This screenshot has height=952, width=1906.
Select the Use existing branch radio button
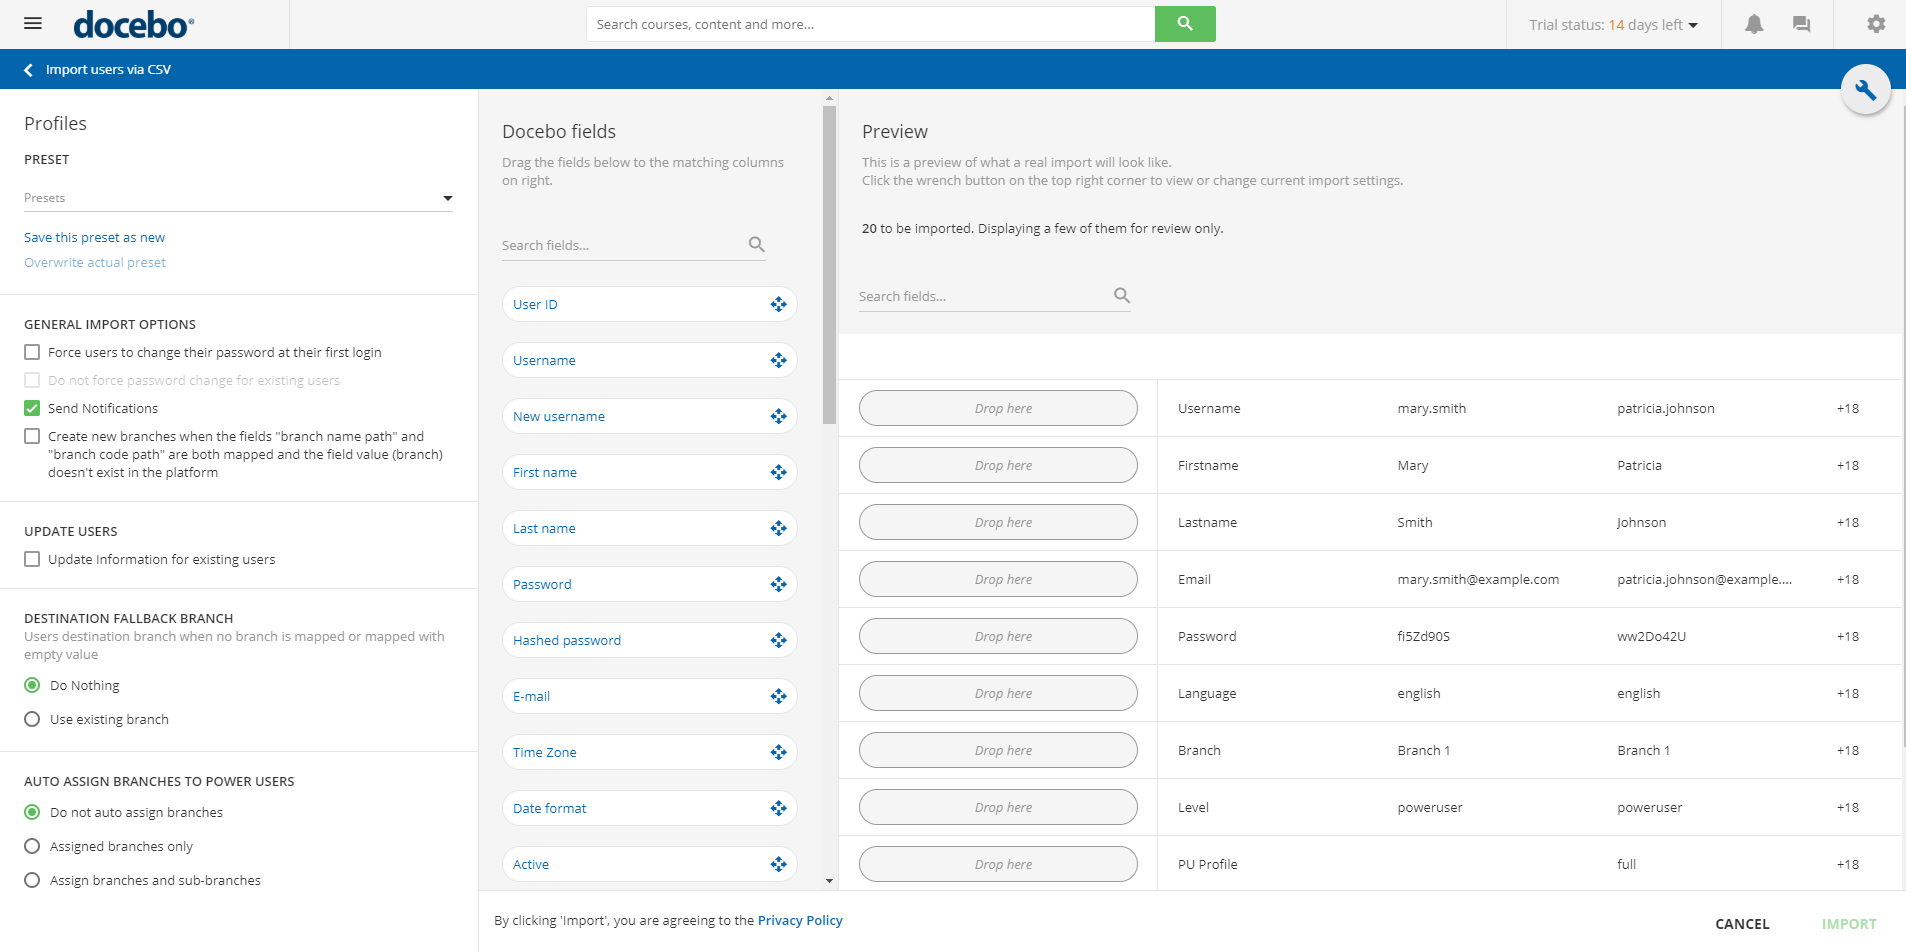pos(31,719)
